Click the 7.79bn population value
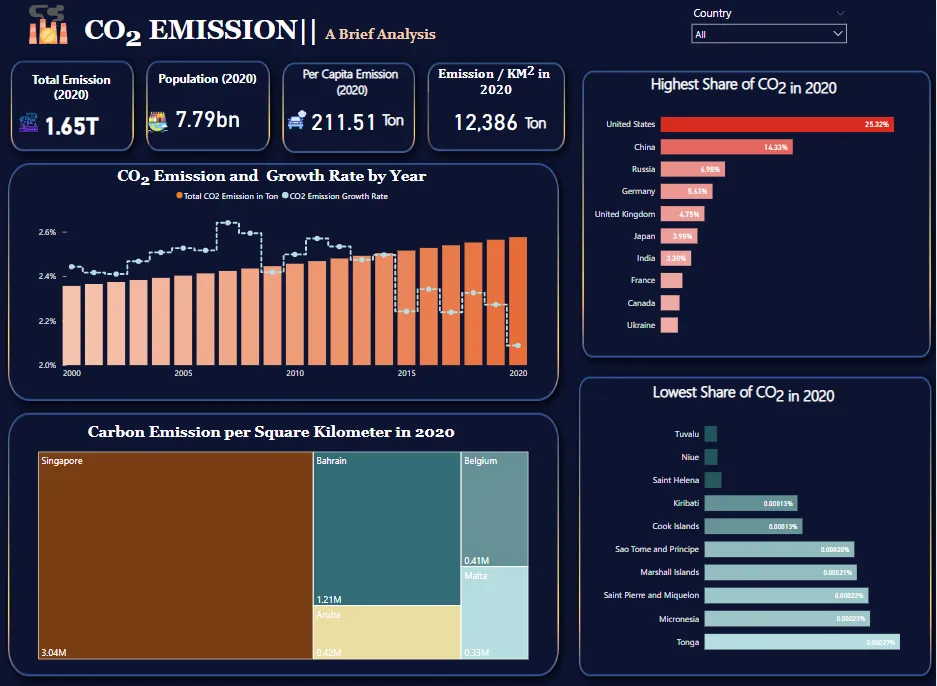937x686 pixels. [207, 120]
